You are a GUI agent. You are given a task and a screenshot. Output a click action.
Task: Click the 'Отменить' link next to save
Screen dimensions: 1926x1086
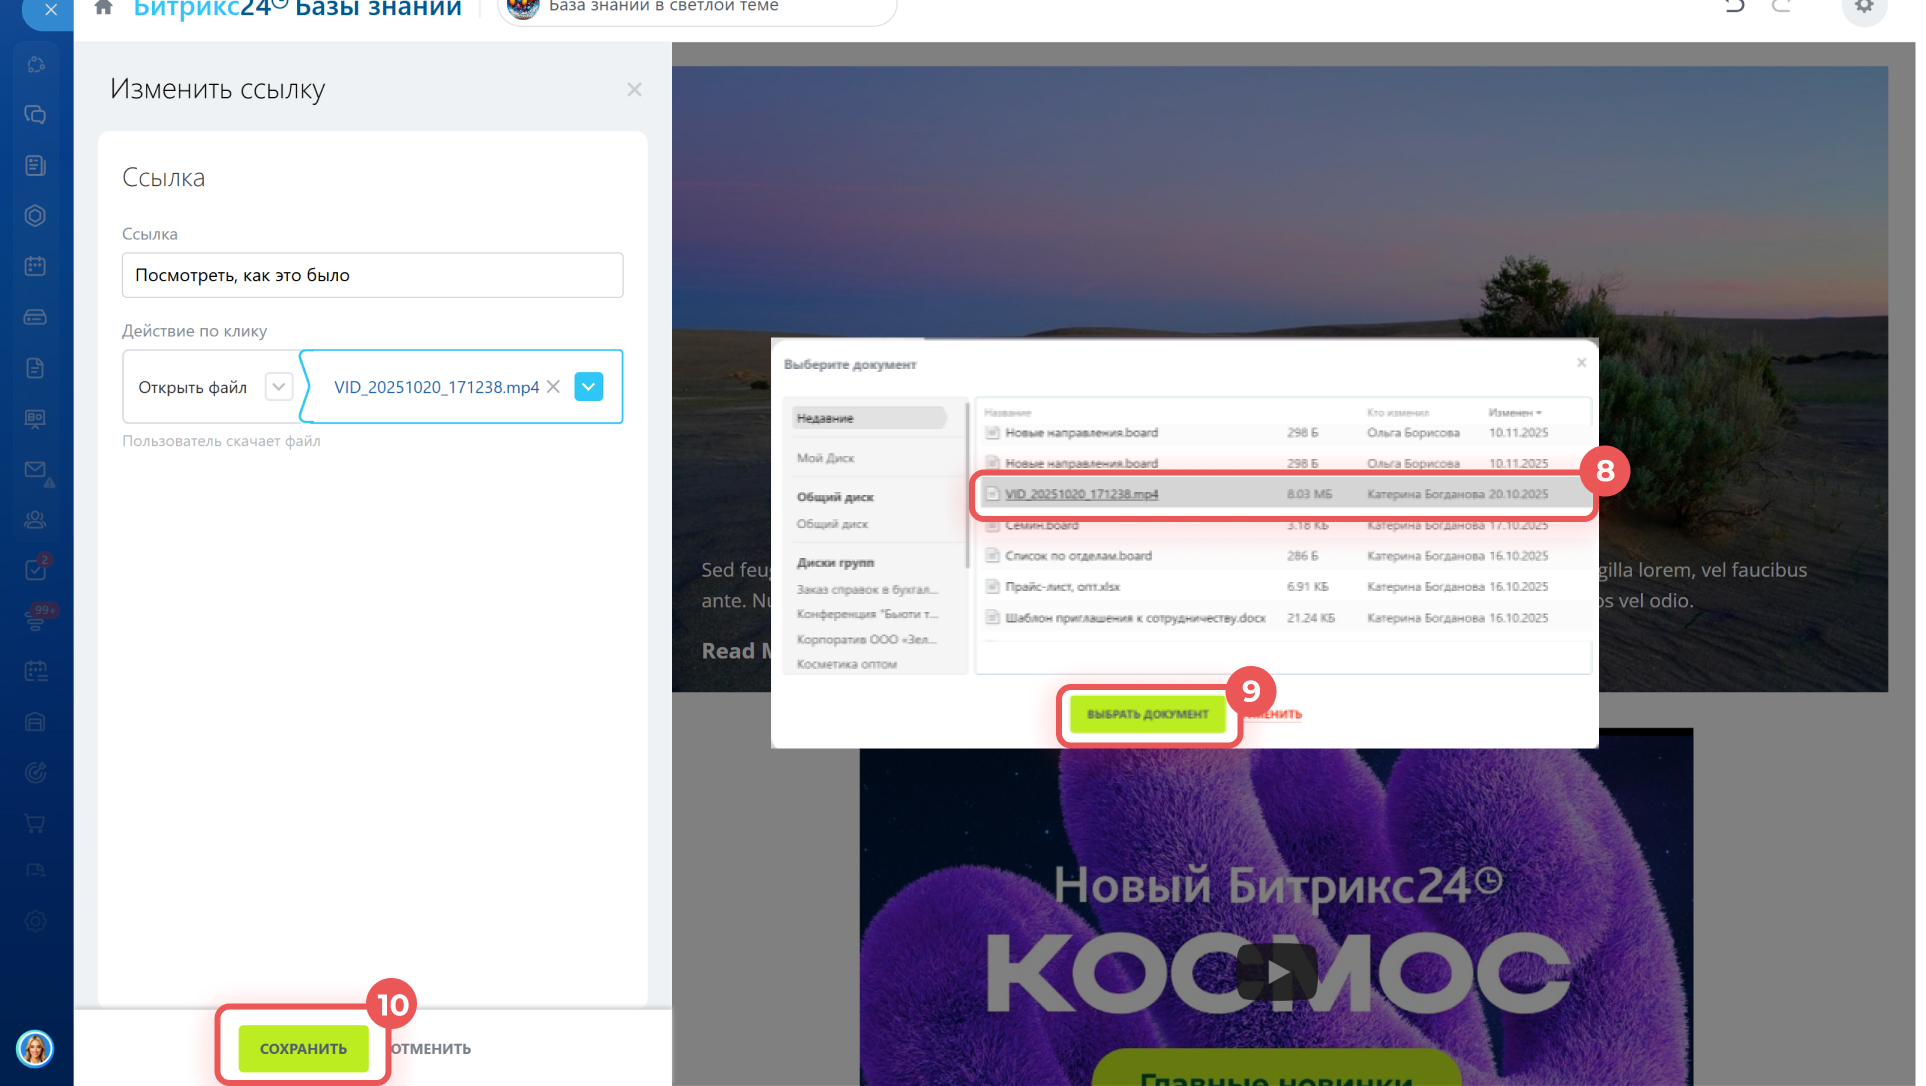(x=431, y=1048)
